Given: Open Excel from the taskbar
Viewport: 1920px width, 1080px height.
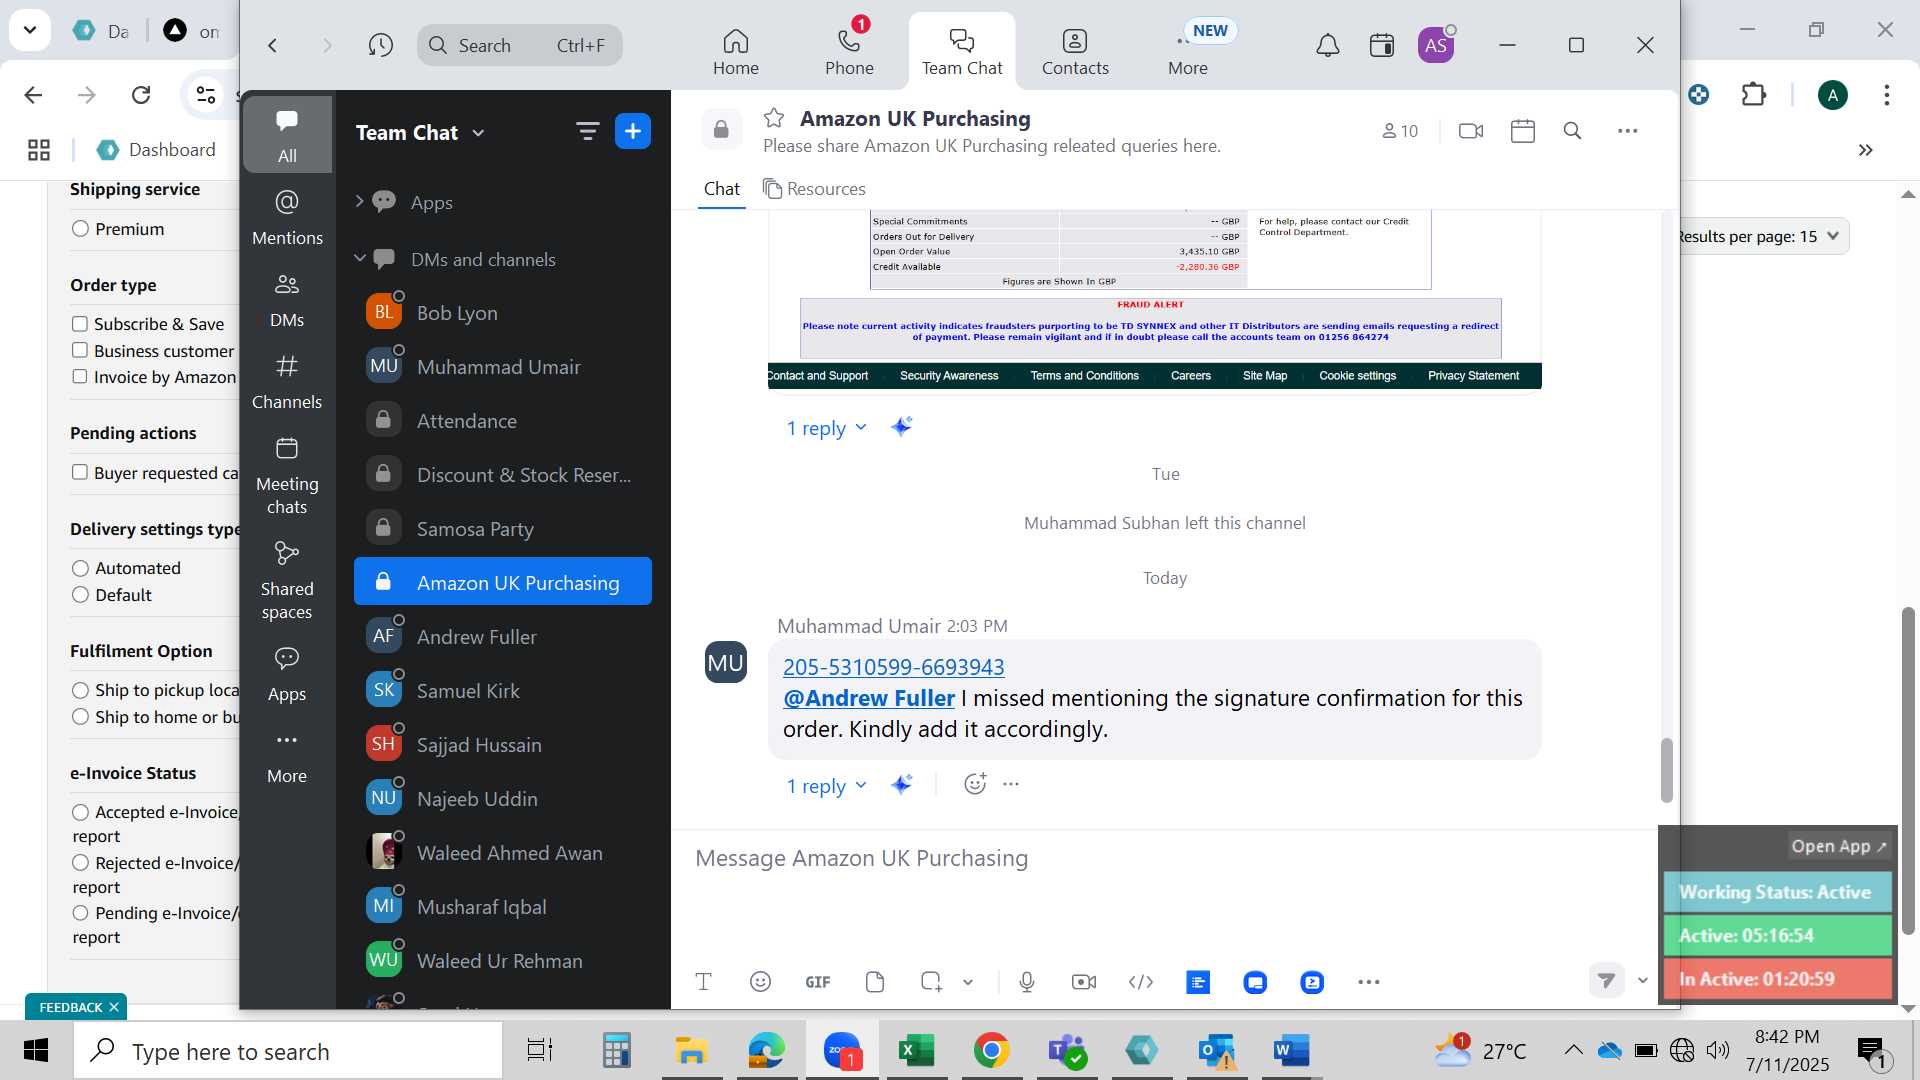Looking at the screenshot, I should click(916, 1051).
